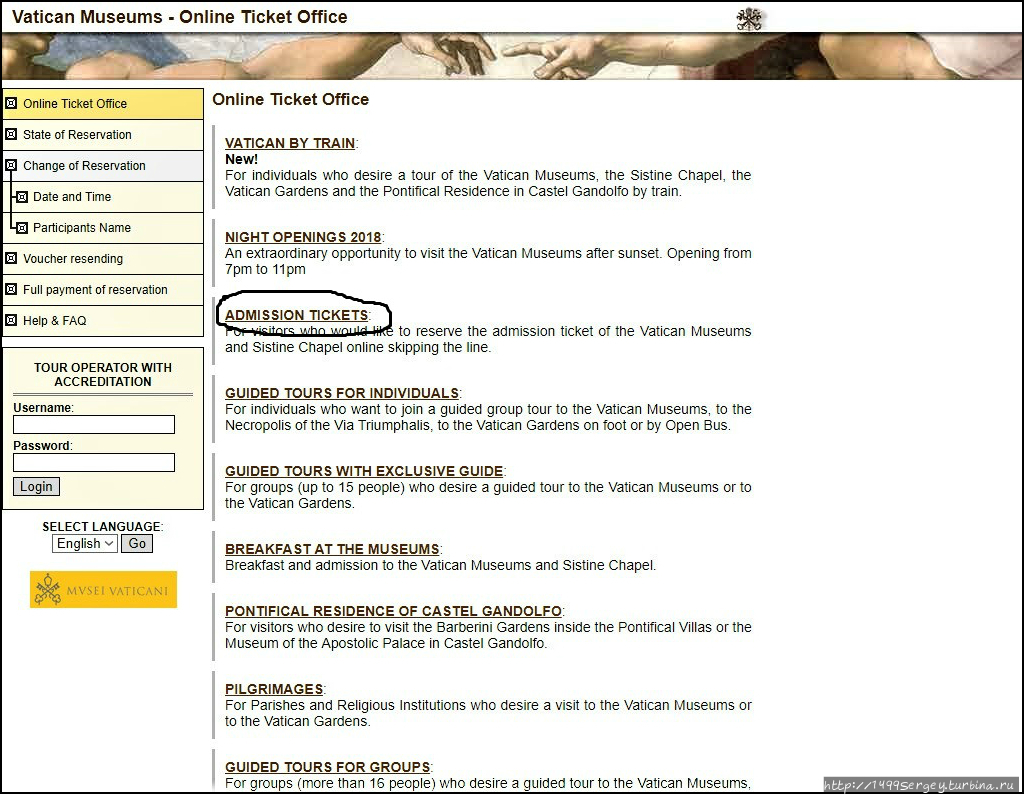Open Full payment of reservation item
This screenshot has height=794, width=1024.
tap(103, 290)
